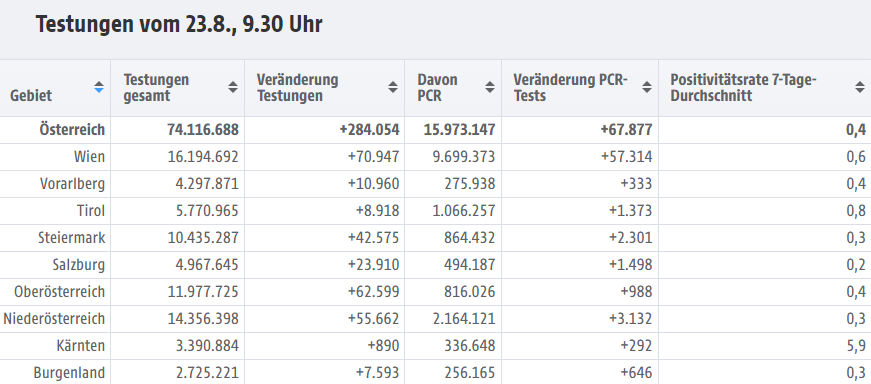Screen dimensions: 871x384
Task: Click Kärnten's positivity rate 5,9
Action: click(x=856, y=346)
